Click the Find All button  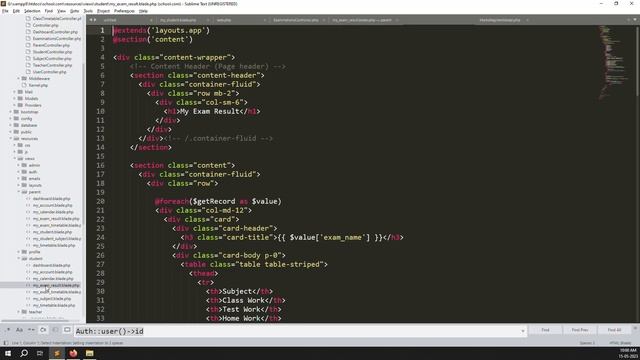coord(614,330)
